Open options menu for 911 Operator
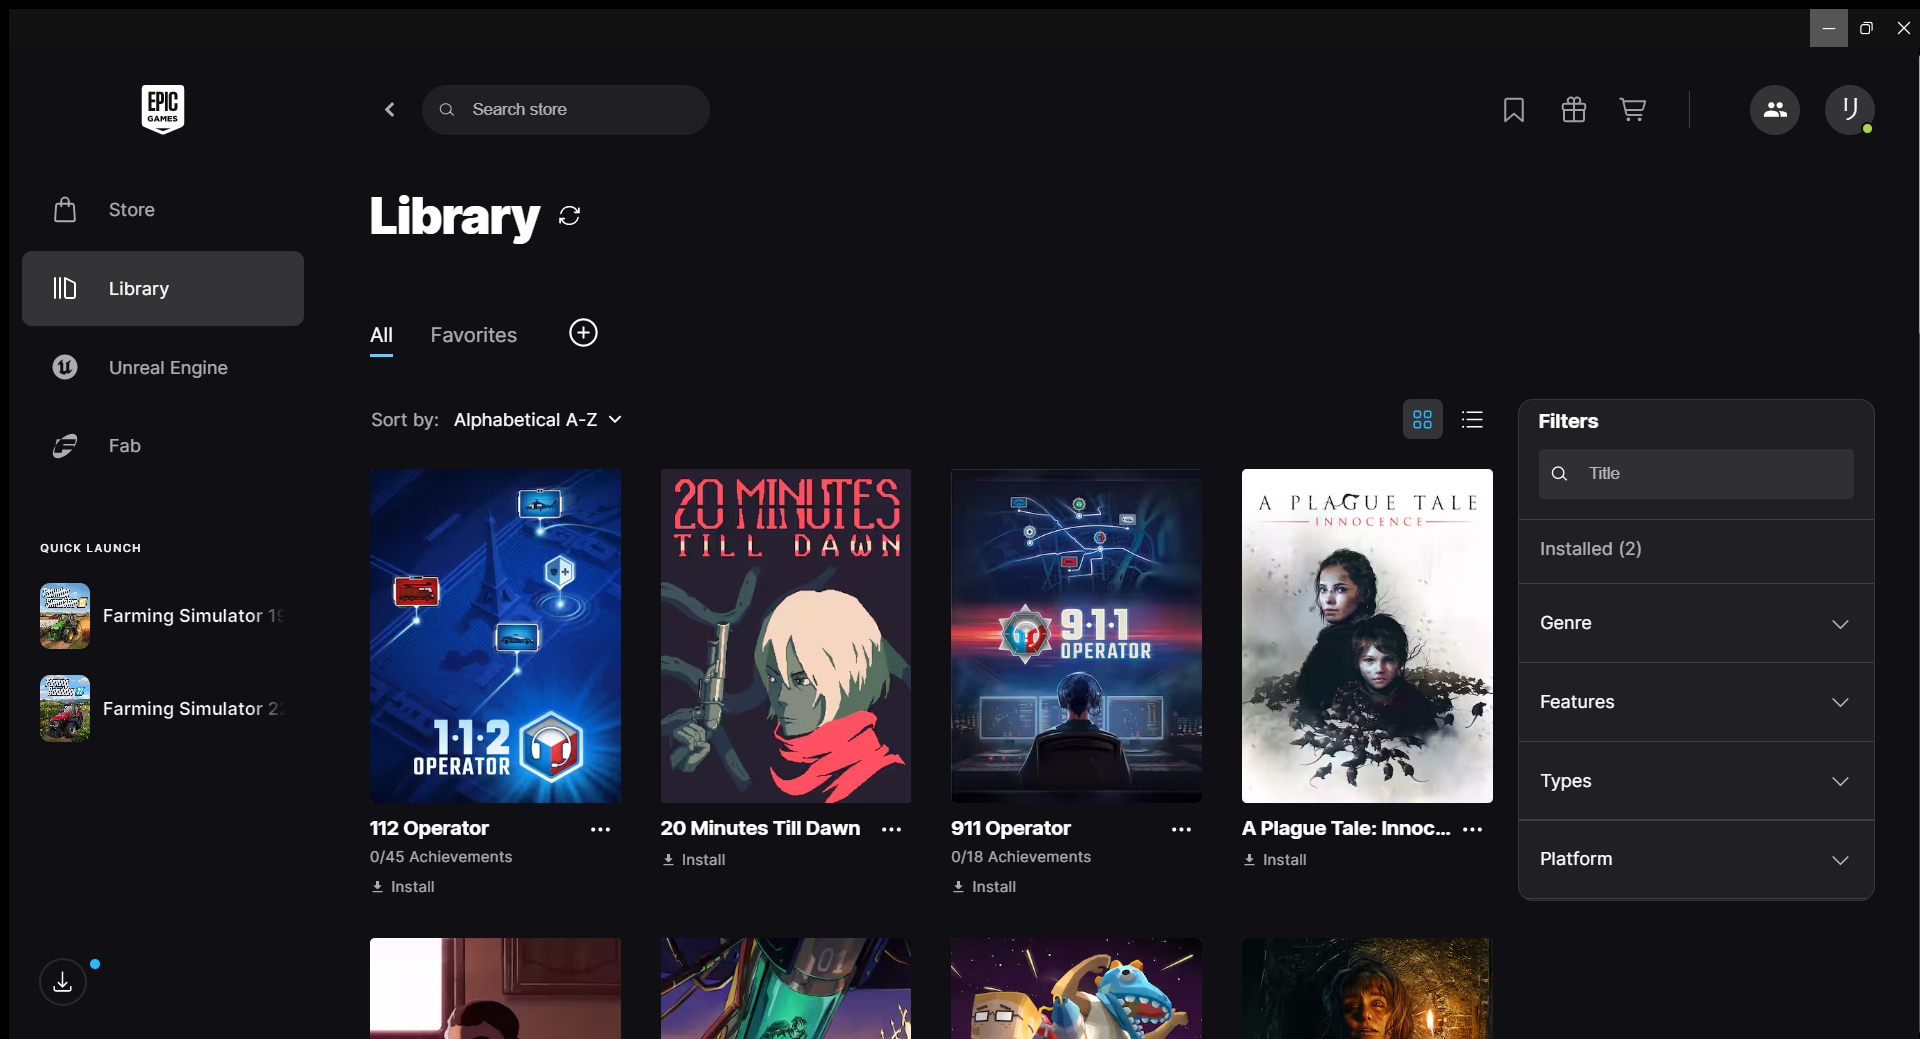Screen dimensions: 1920x1039 (1182, 829)
